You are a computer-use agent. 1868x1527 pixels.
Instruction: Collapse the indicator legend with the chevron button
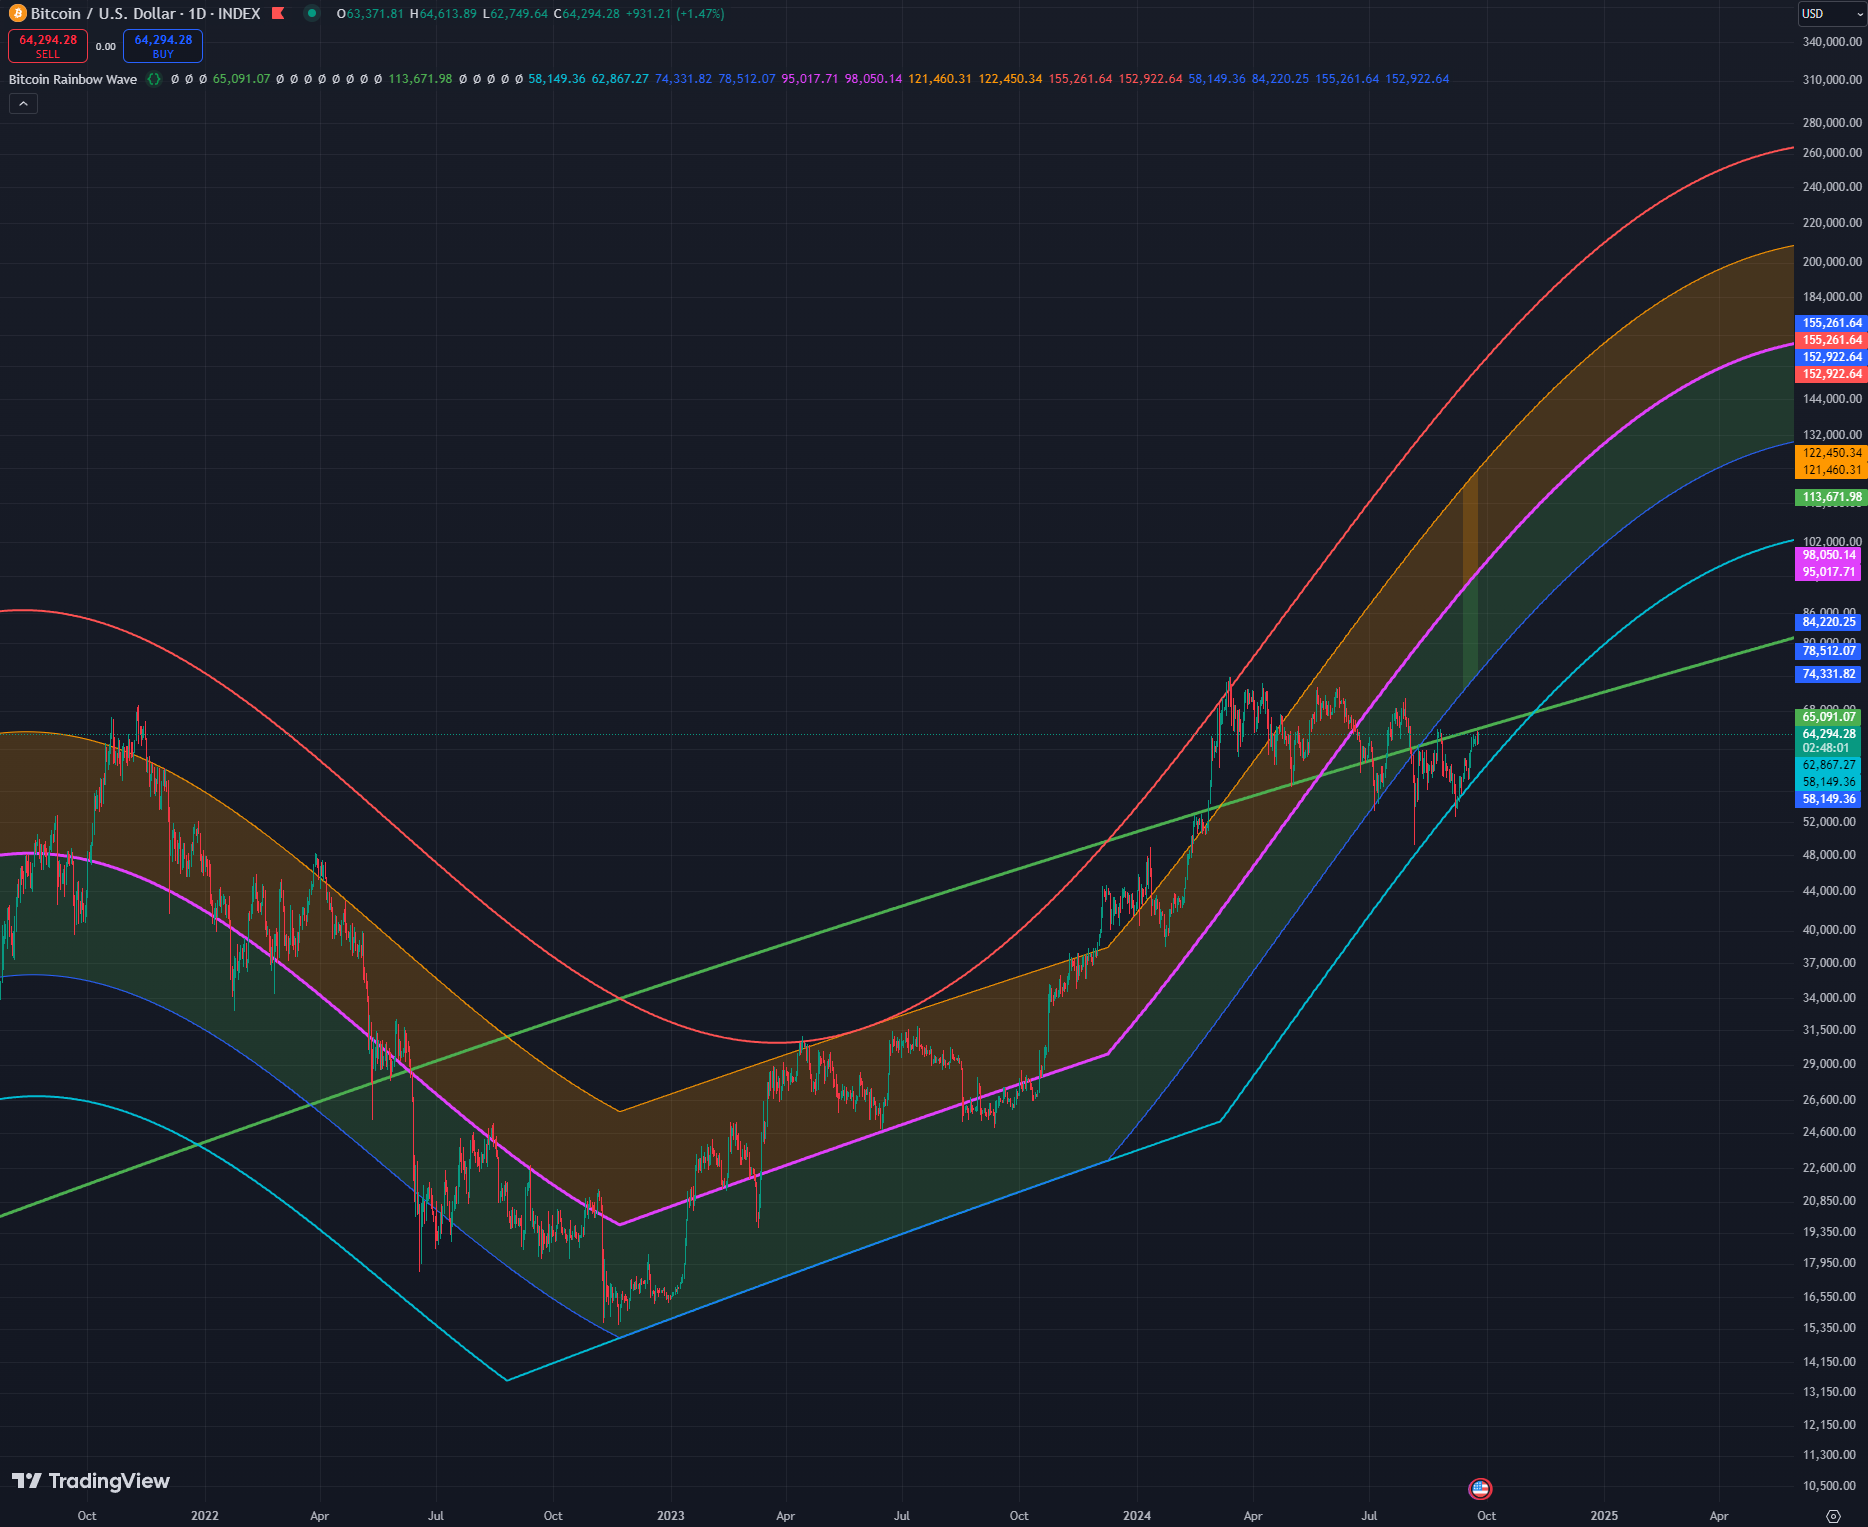[x=23, y=103]
